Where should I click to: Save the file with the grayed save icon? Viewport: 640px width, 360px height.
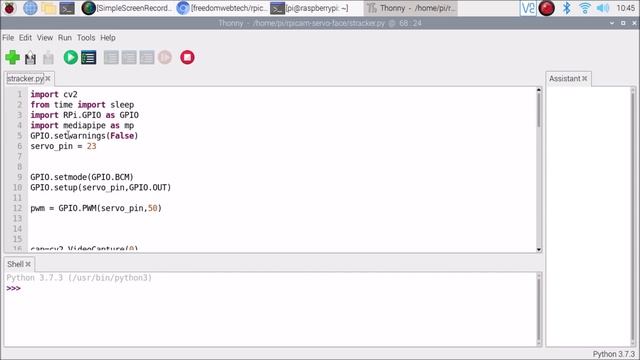[48, 58]
